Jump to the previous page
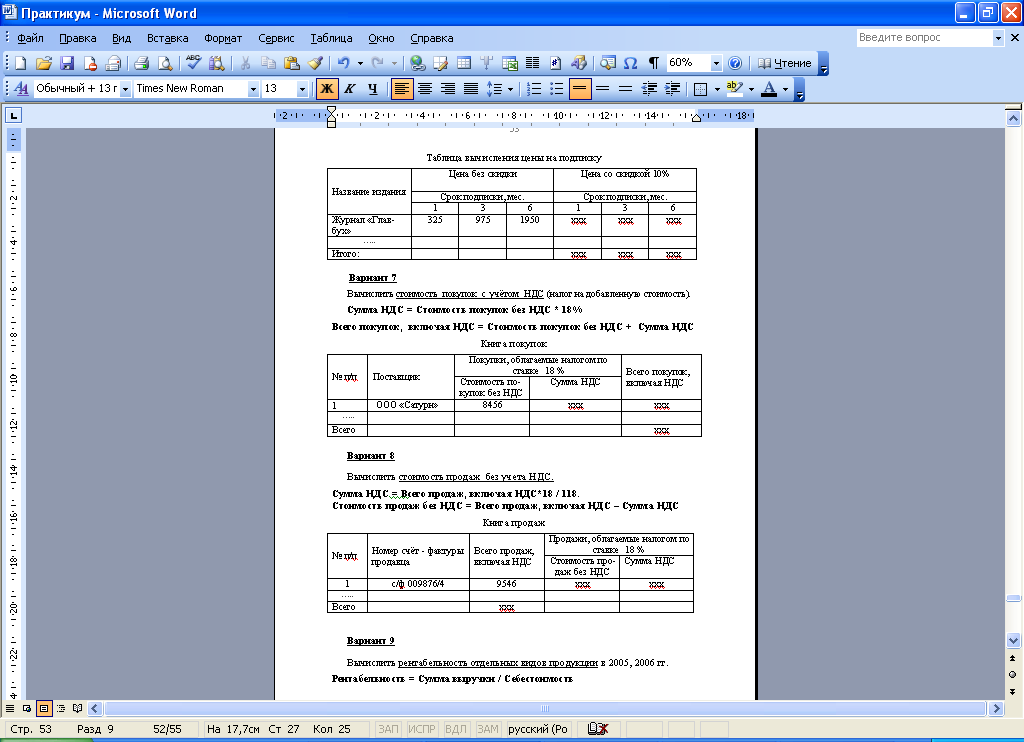 click(x=1012, y=658)
